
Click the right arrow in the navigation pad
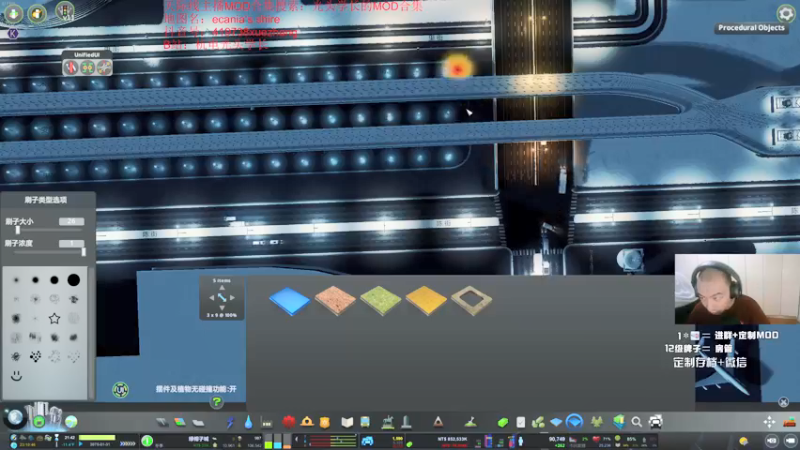[x=232, y=297]
